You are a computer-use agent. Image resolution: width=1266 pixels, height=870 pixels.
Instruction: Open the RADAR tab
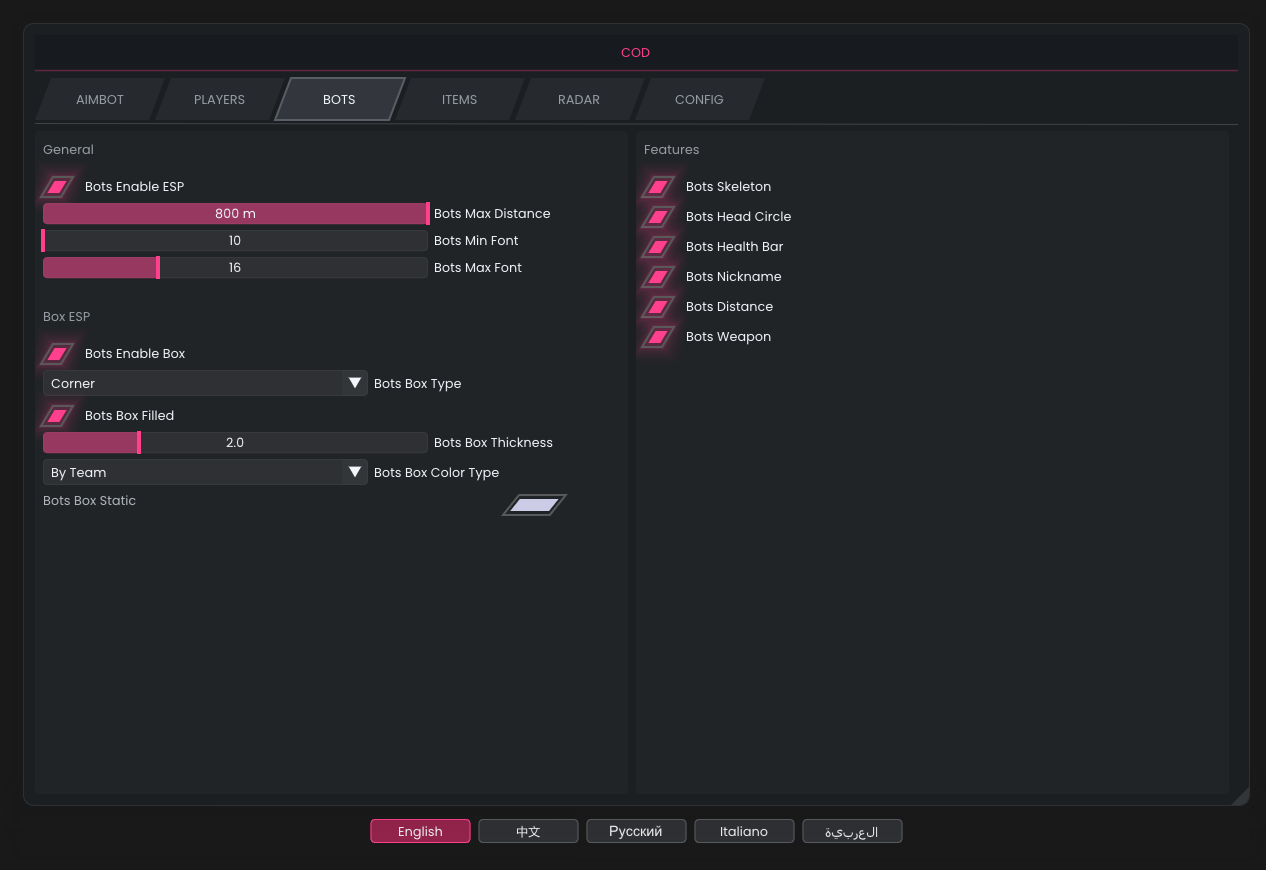click(579, 100)
